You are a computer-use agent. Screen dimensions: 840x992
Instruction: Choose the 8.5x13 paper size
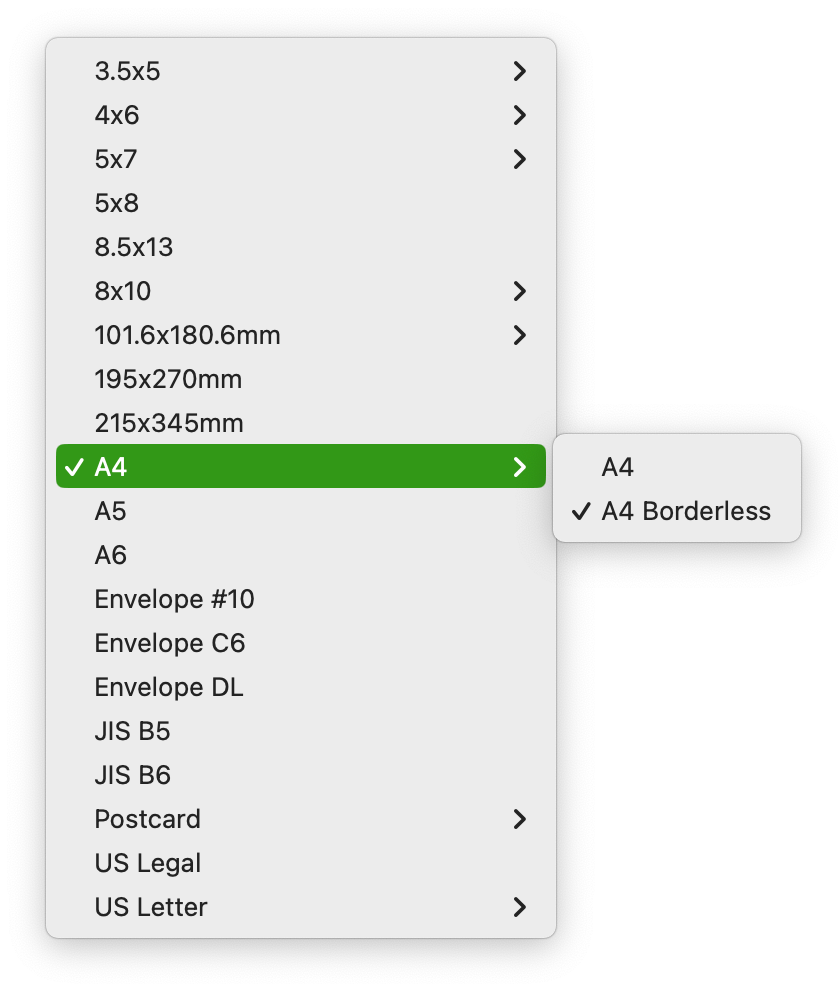(134, 247)
